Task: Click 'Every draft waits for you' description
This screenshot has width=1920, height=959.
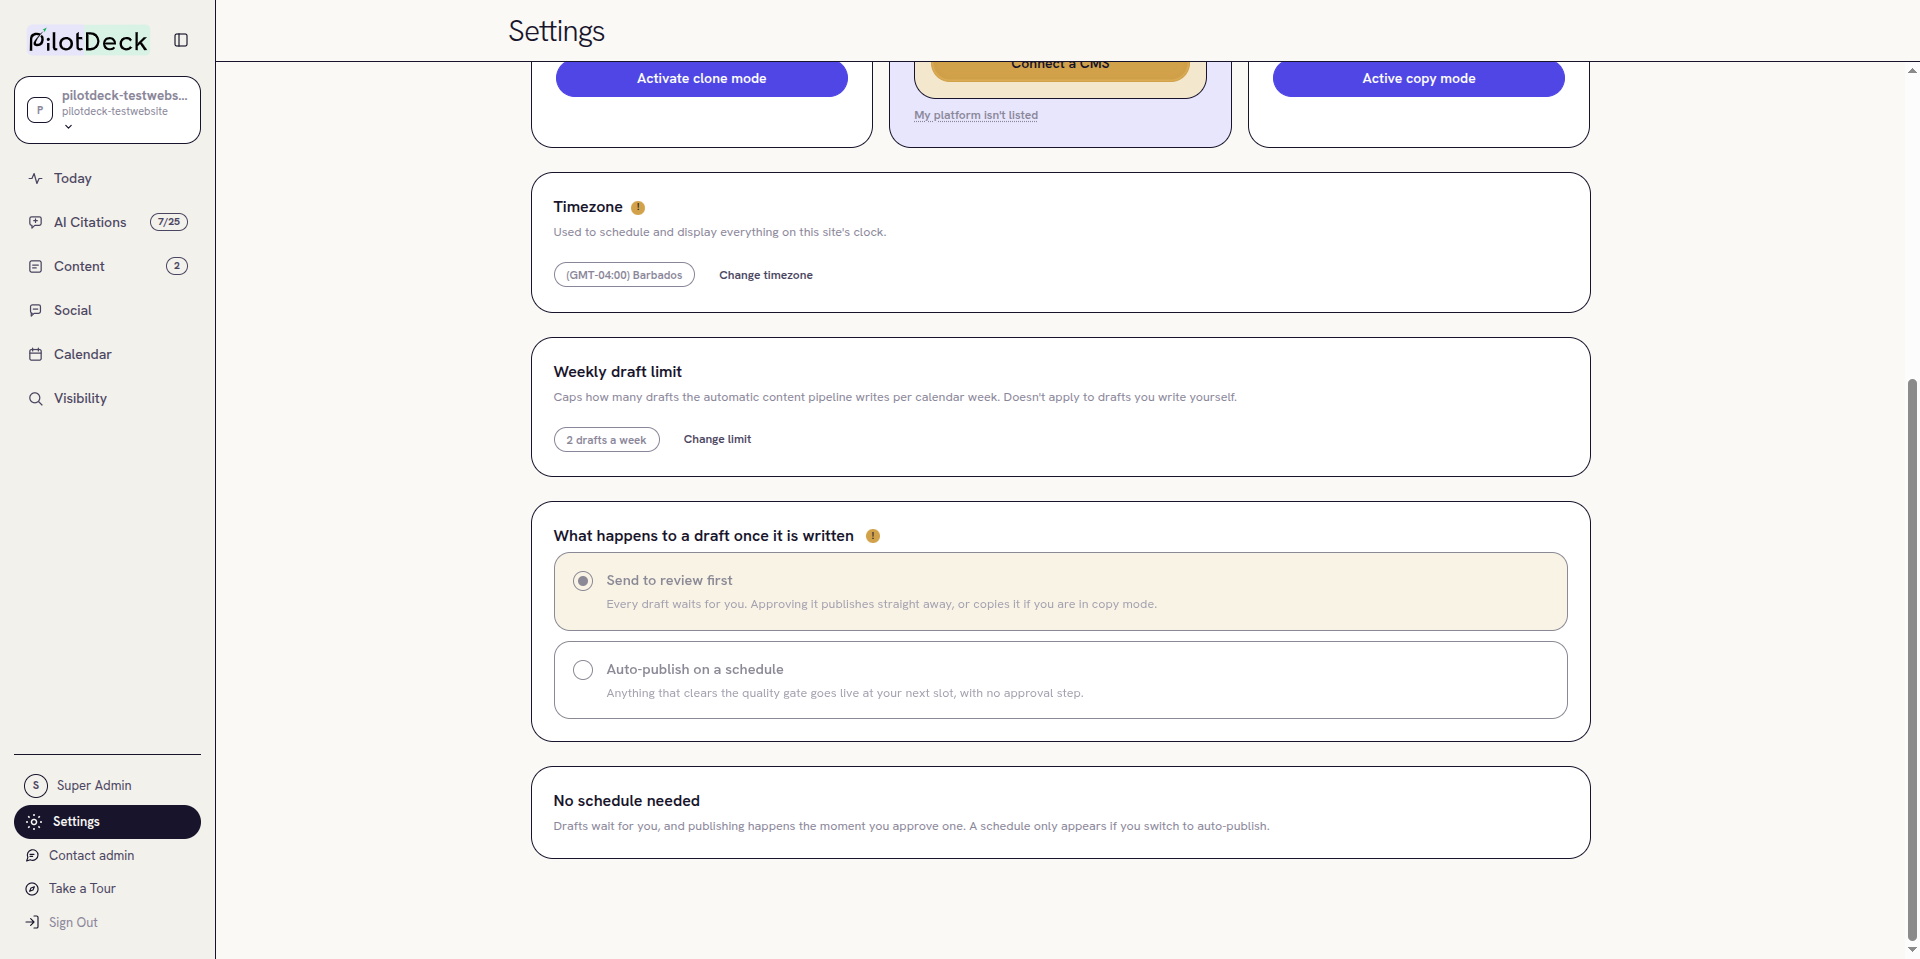Action: pyautogui.click(x=881, y=604)
